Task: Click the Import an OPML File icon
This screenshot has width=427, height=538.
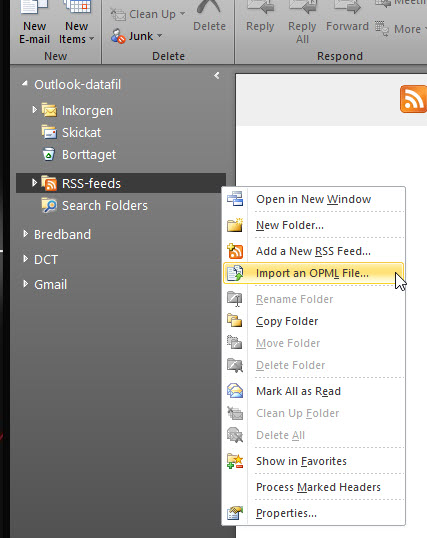Action: pyautogui.click(x=235, y=273)
